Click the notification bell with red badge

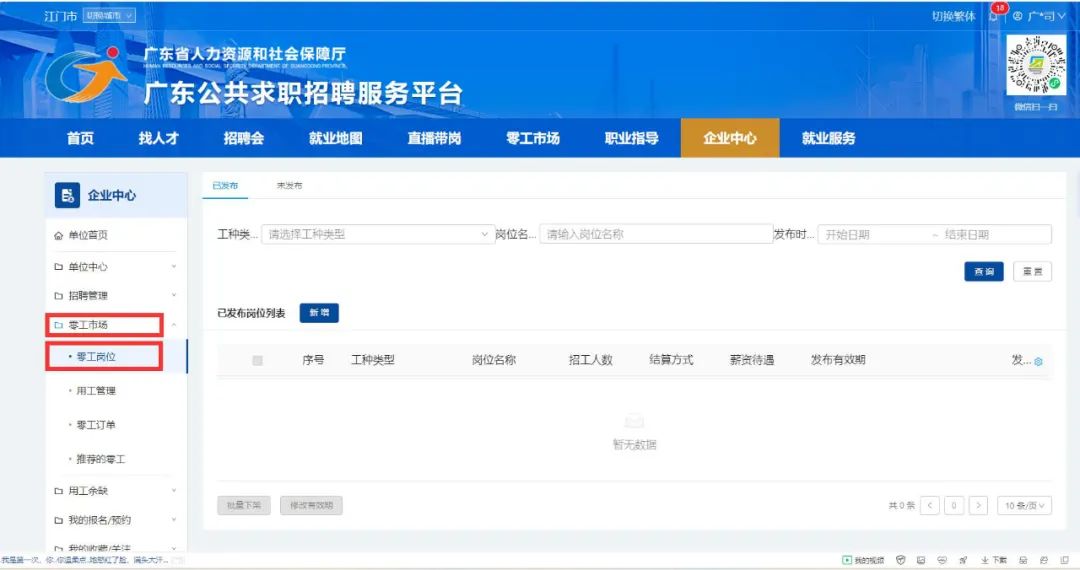[x=995, y=16]
